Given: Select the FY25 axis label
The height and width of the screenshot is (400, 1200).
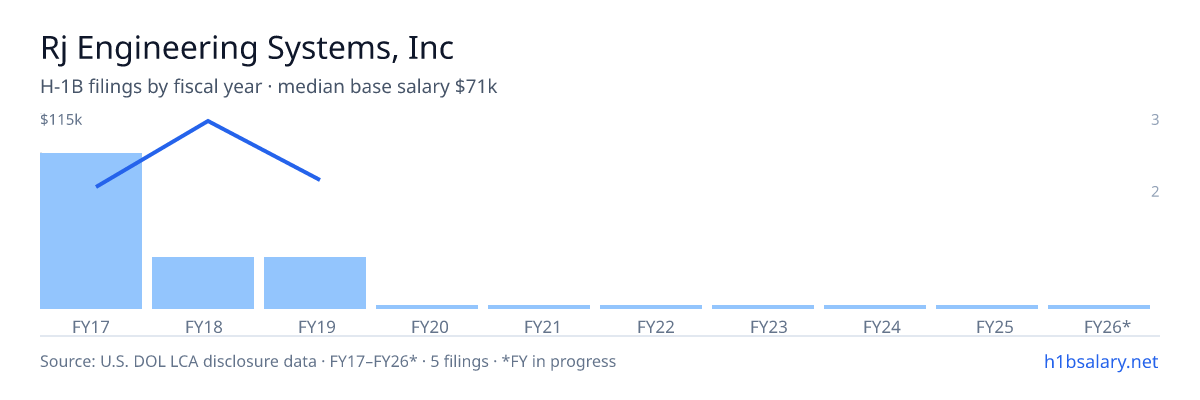Looking at the screenshot, I should pos(987,327).
